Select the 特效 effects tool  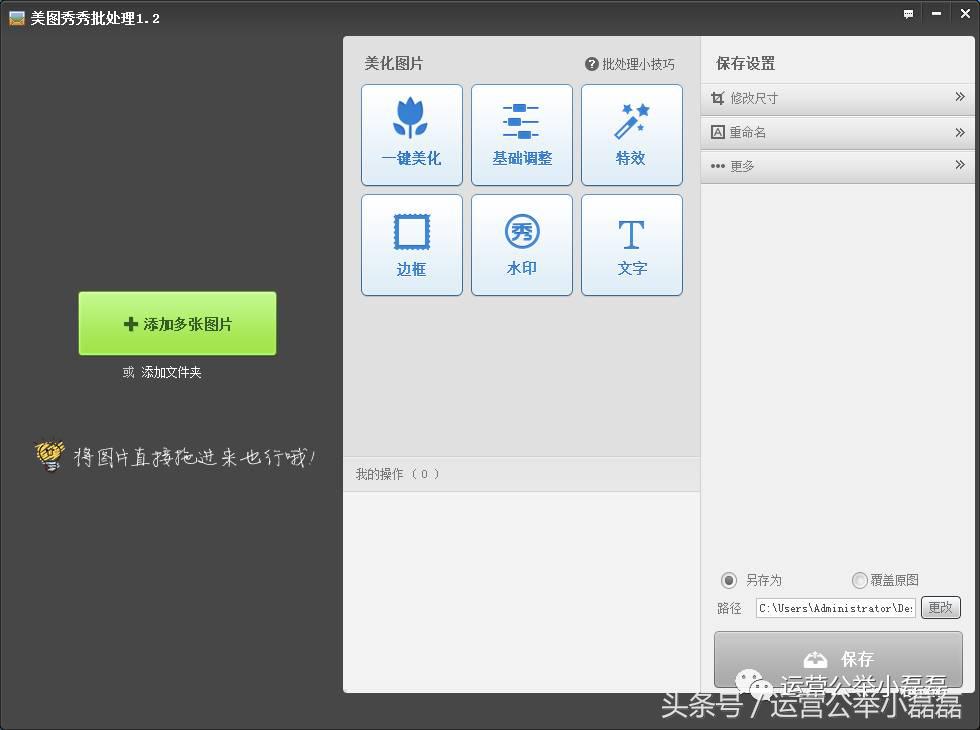pyautogui.click(x=631, y=135)
